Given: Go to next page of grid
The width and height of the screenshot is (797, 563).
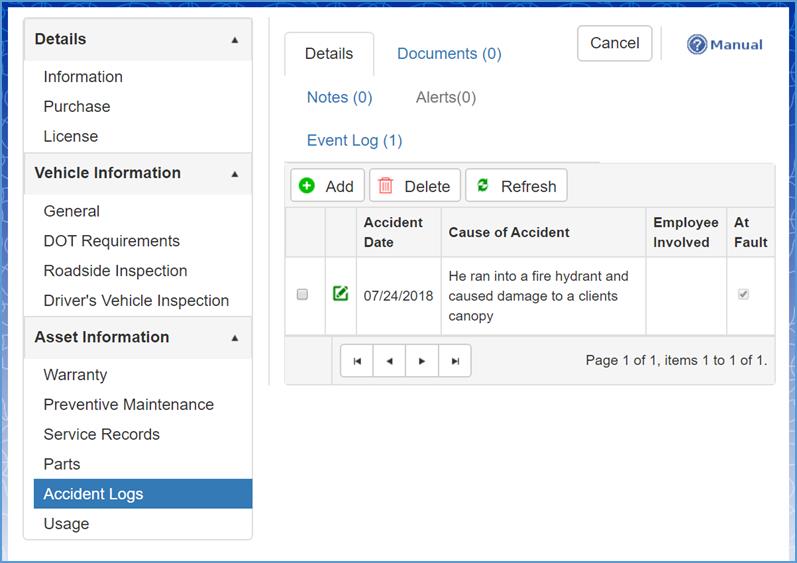Looking at the screenshot, I should tap(422, 361).
